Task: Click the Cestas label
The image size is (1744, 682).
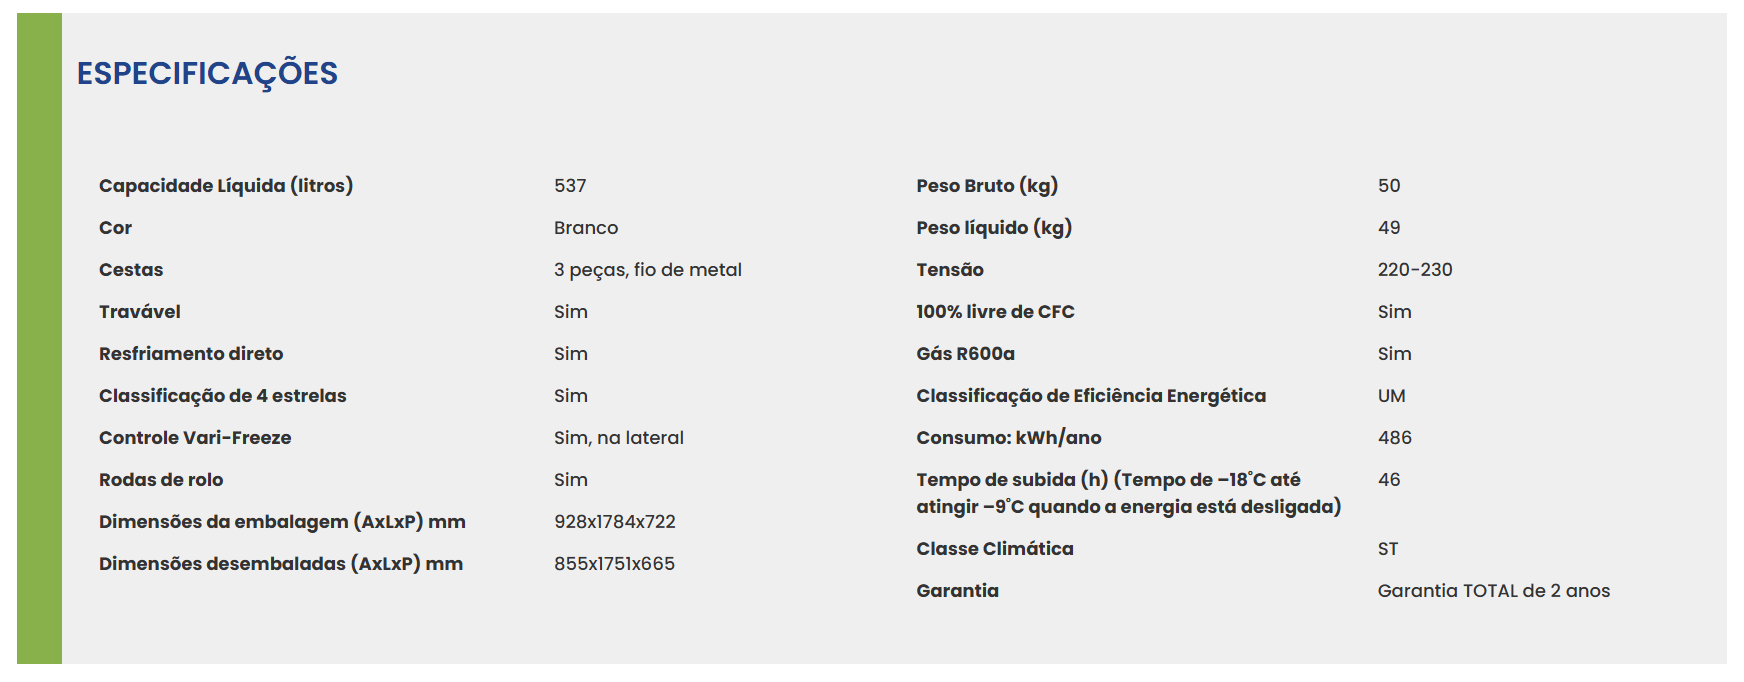Action: click(x=131, y=270)
